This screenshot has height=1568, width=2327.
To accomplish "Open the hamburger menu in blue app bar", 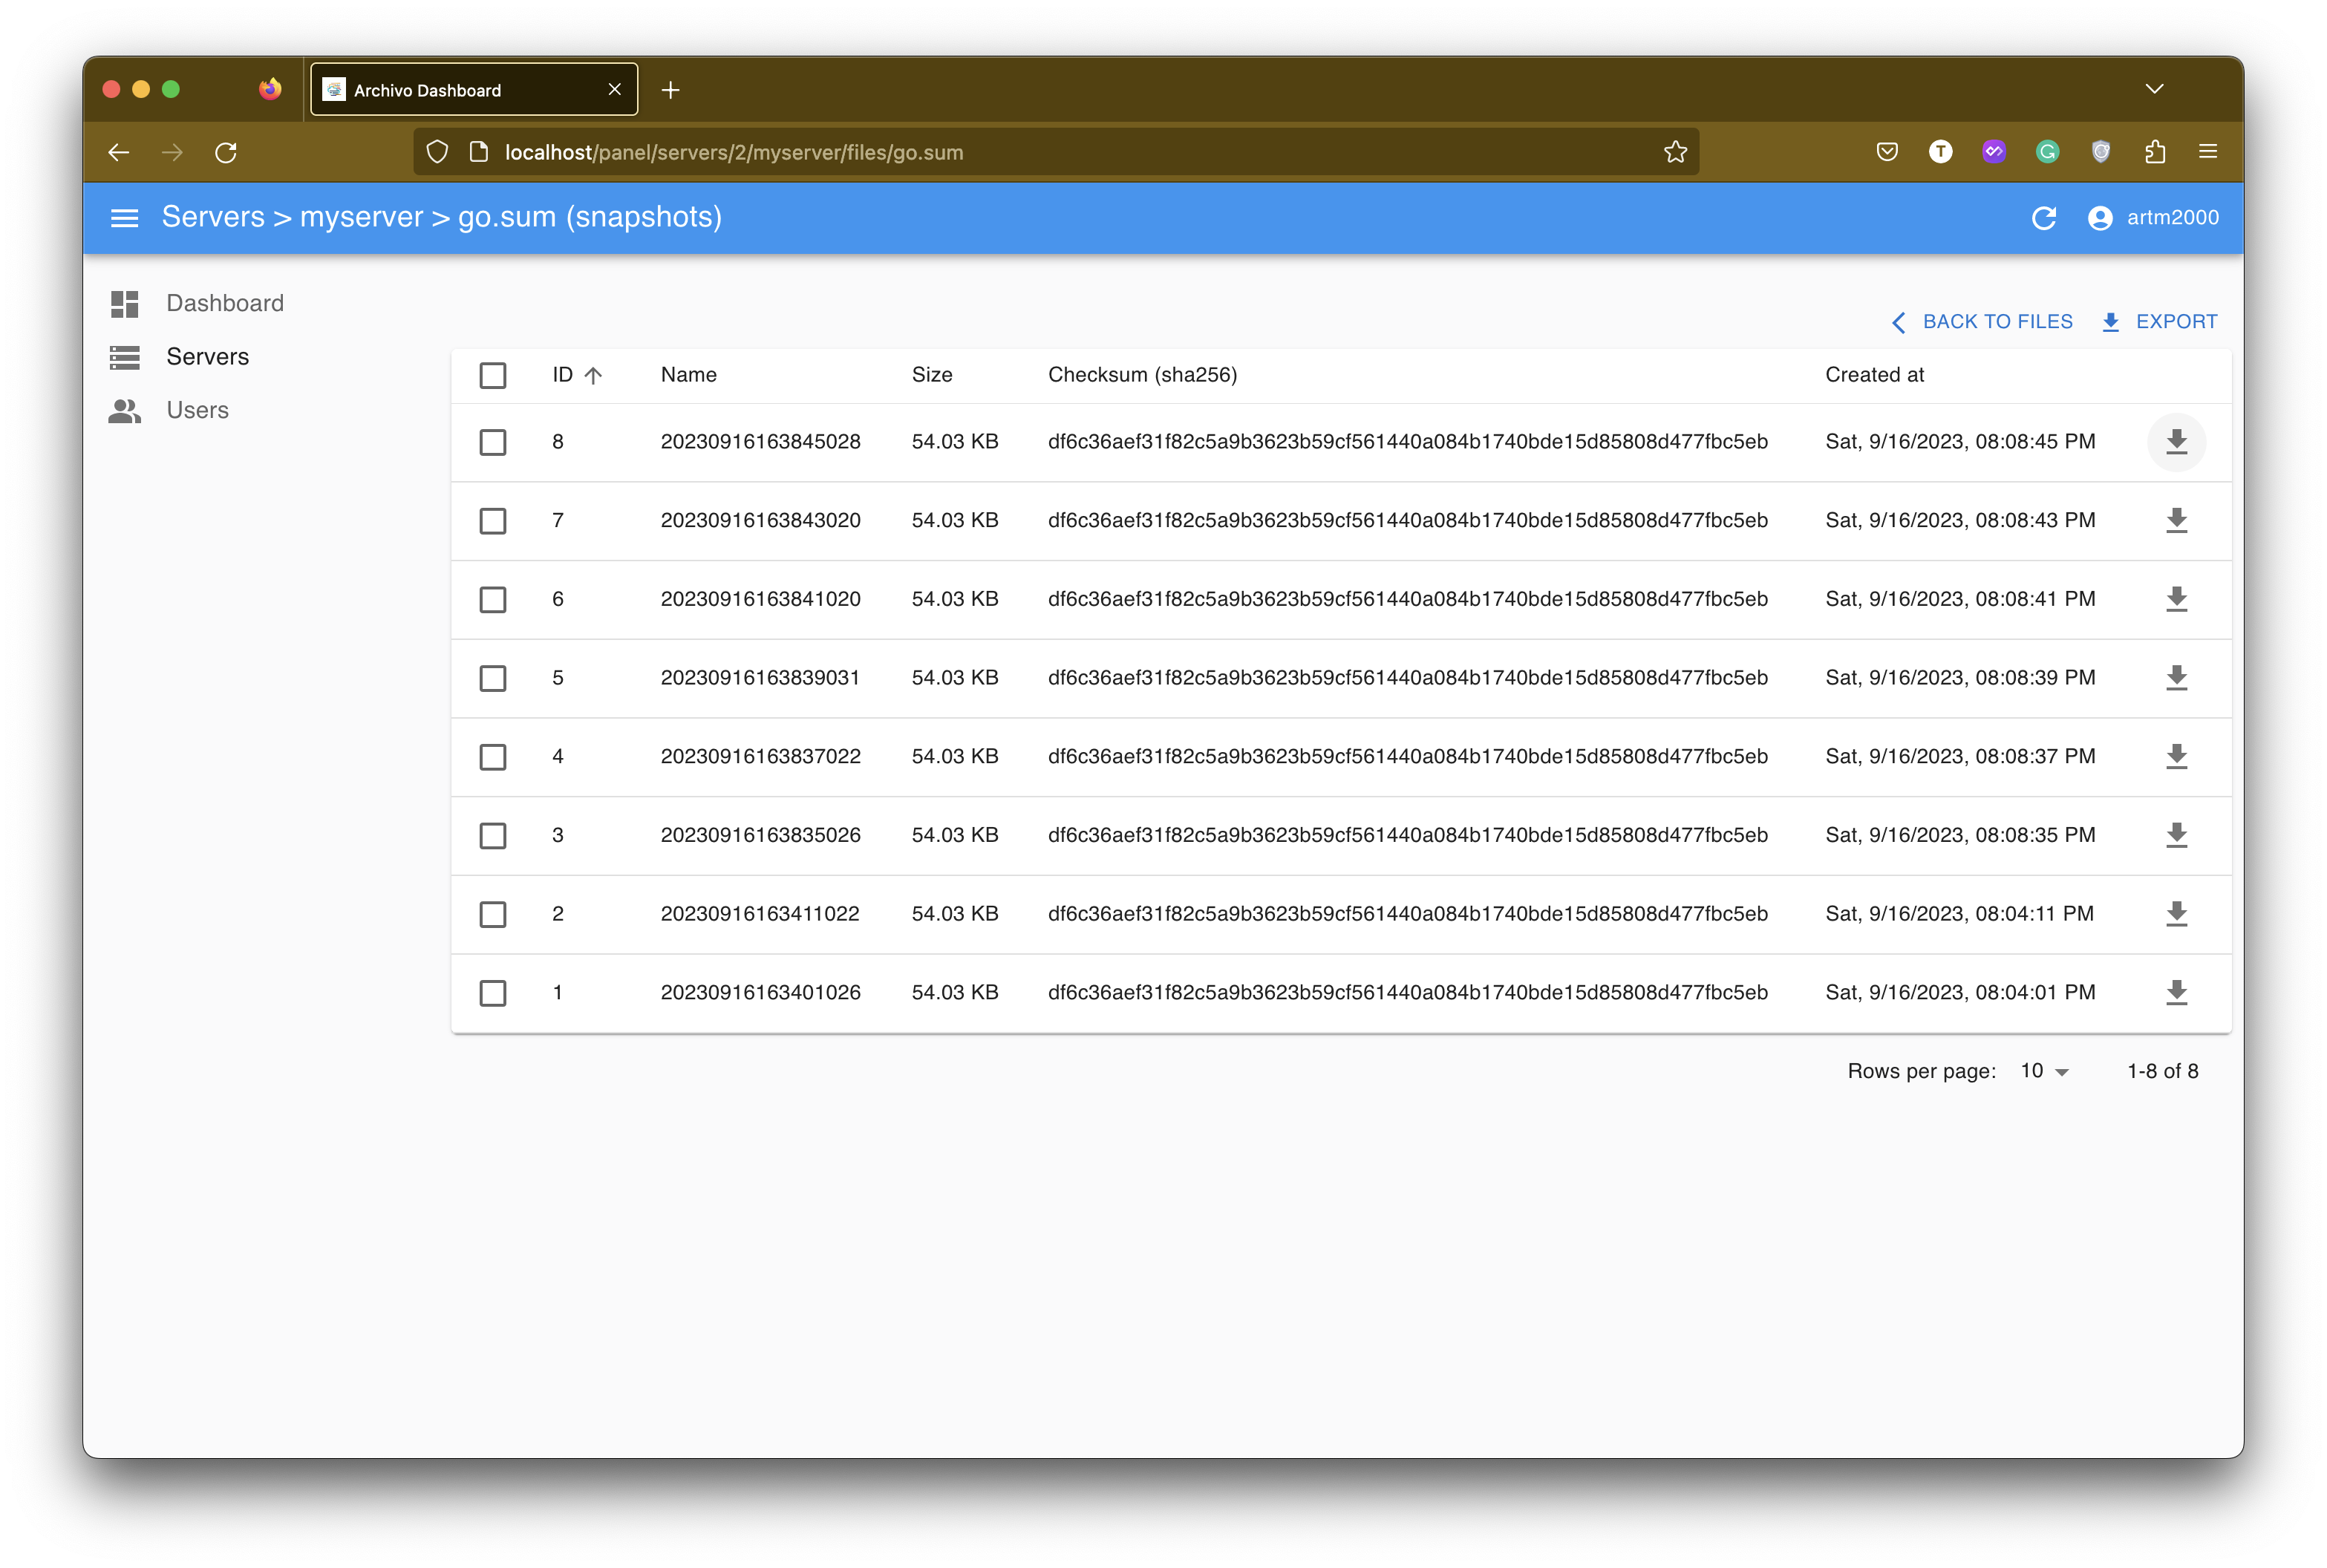I will pos(124,218).
